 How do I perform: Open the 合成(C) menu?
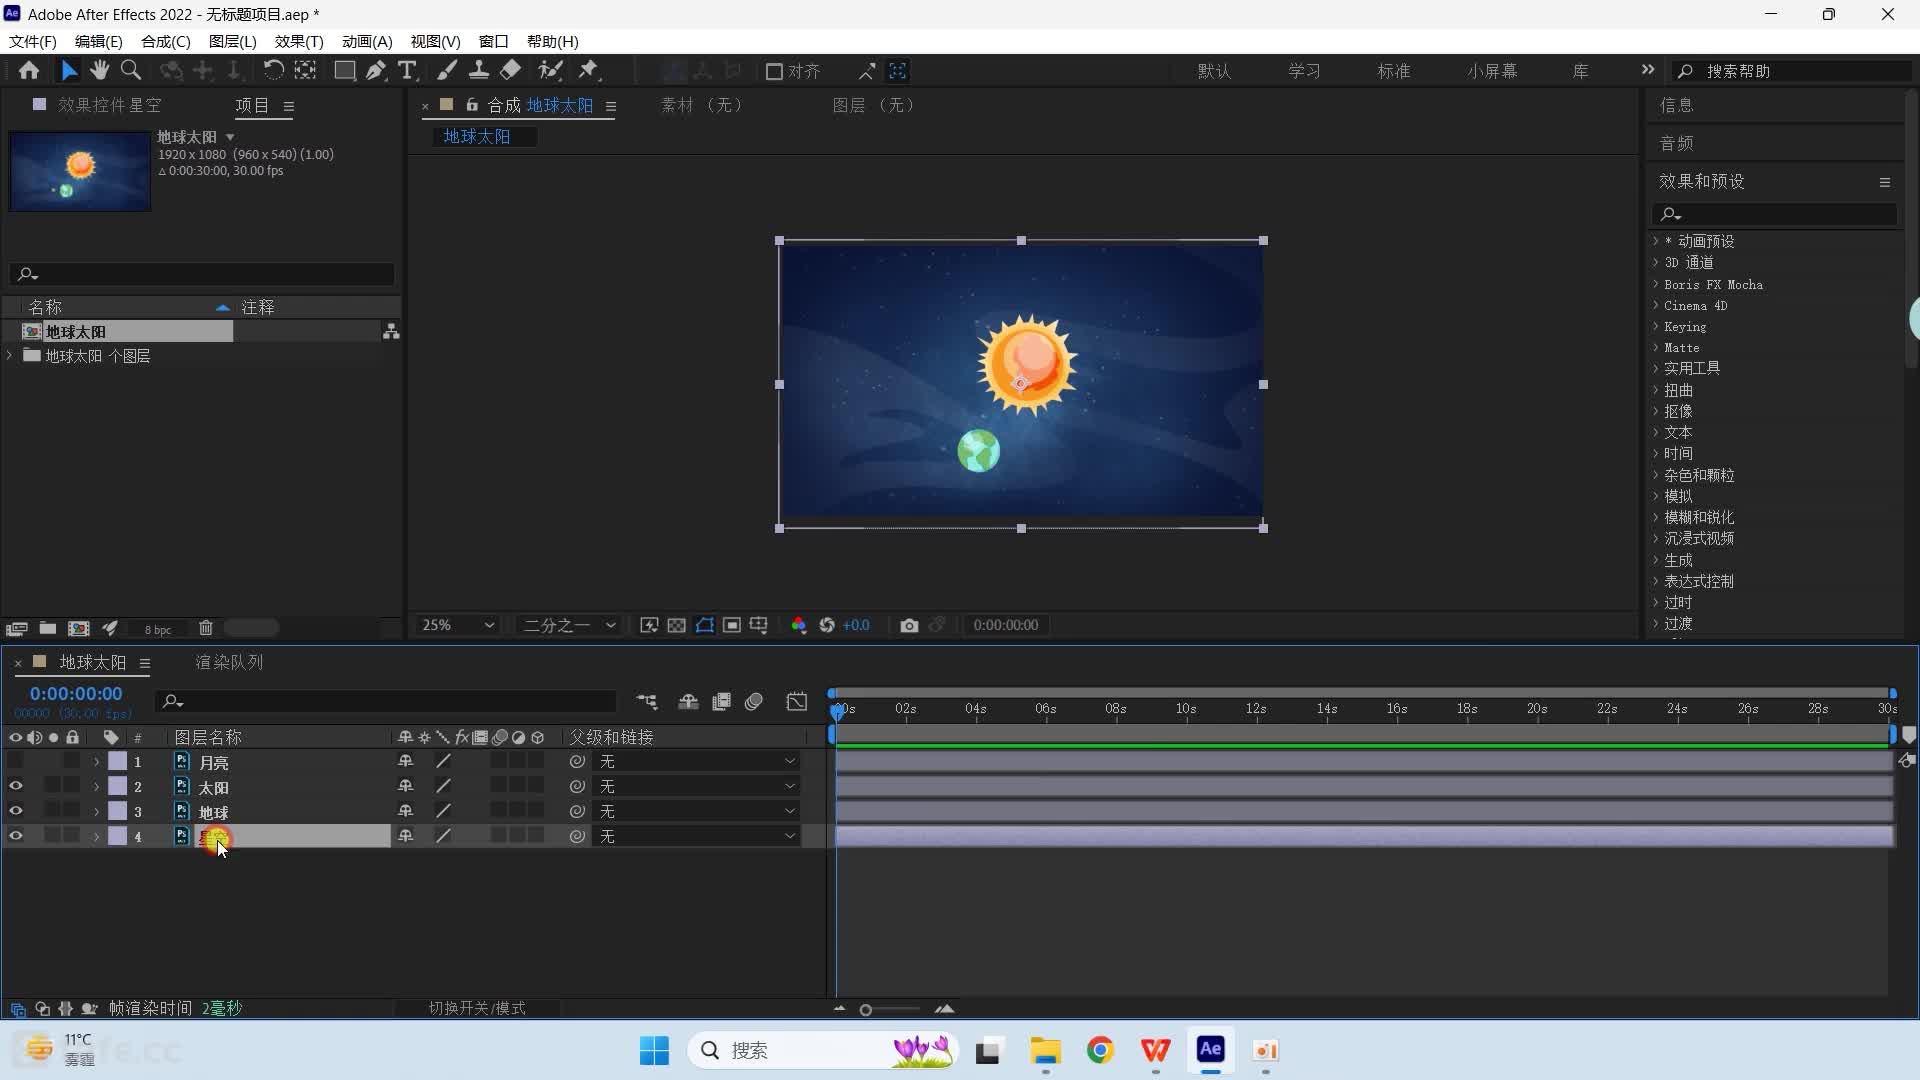tap(165, 41)
